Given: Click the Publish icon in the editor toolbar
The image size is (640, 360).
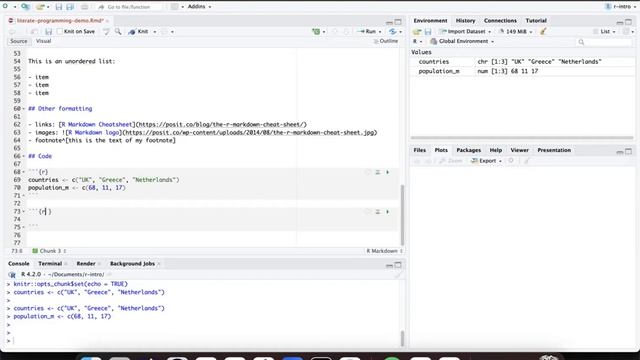Looking at the screenshot, I should click(x=393, y=31).
